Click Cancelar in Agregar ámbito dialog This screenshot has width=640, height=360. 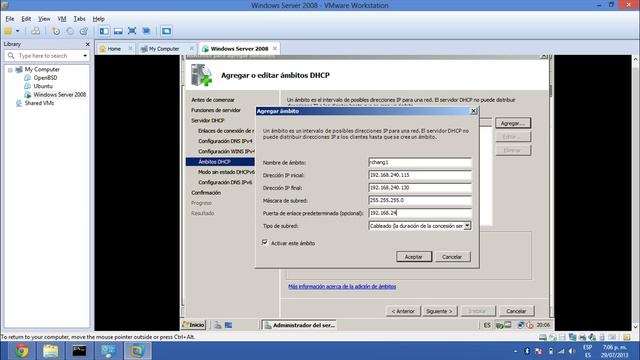point(452,257)
